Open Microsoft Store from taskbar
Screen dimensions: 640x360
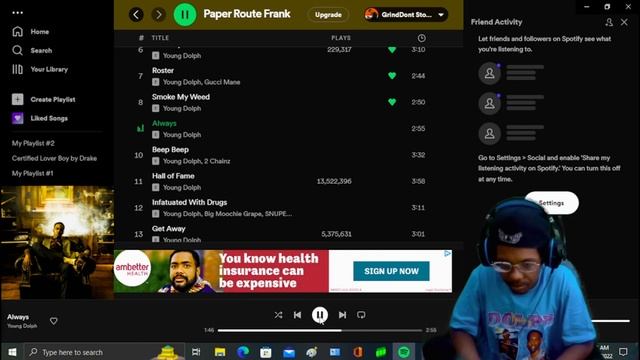pos(266,352)
